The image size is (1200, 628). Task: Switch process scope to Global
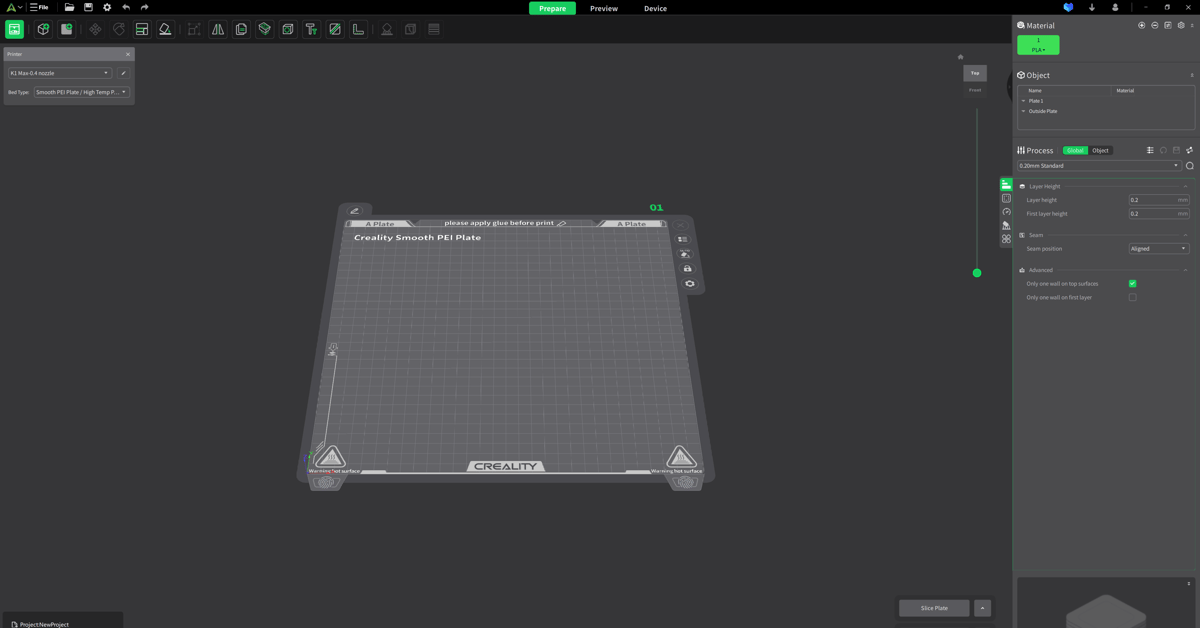[1075, 150]
